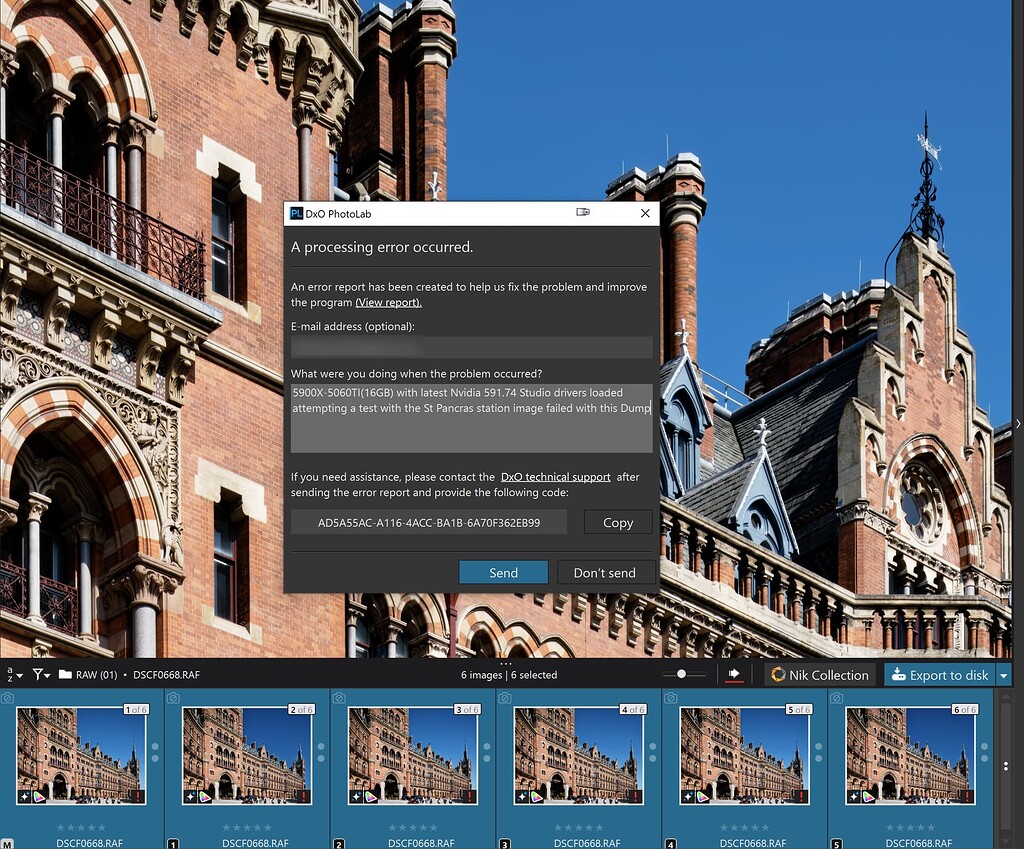
Task: Open the filmstrip overflow menu (three dots)
Action: point(508,662)
